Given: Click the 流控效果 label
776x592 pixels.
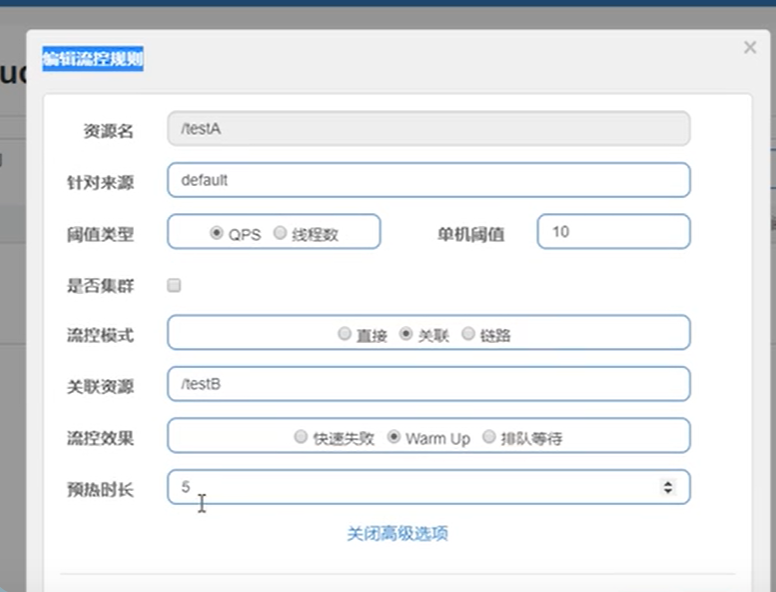Looking at the screenshot, I should [100, 438].
